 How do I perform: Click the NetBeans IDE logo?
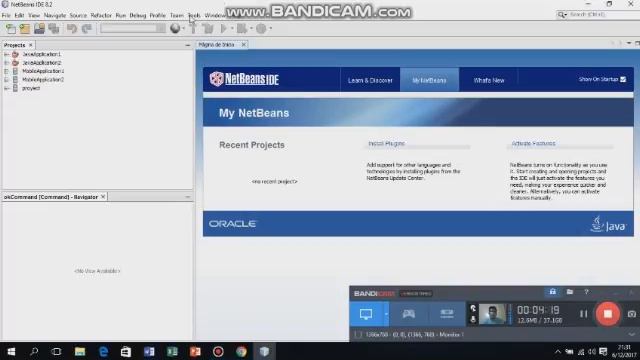click(244, 79)
